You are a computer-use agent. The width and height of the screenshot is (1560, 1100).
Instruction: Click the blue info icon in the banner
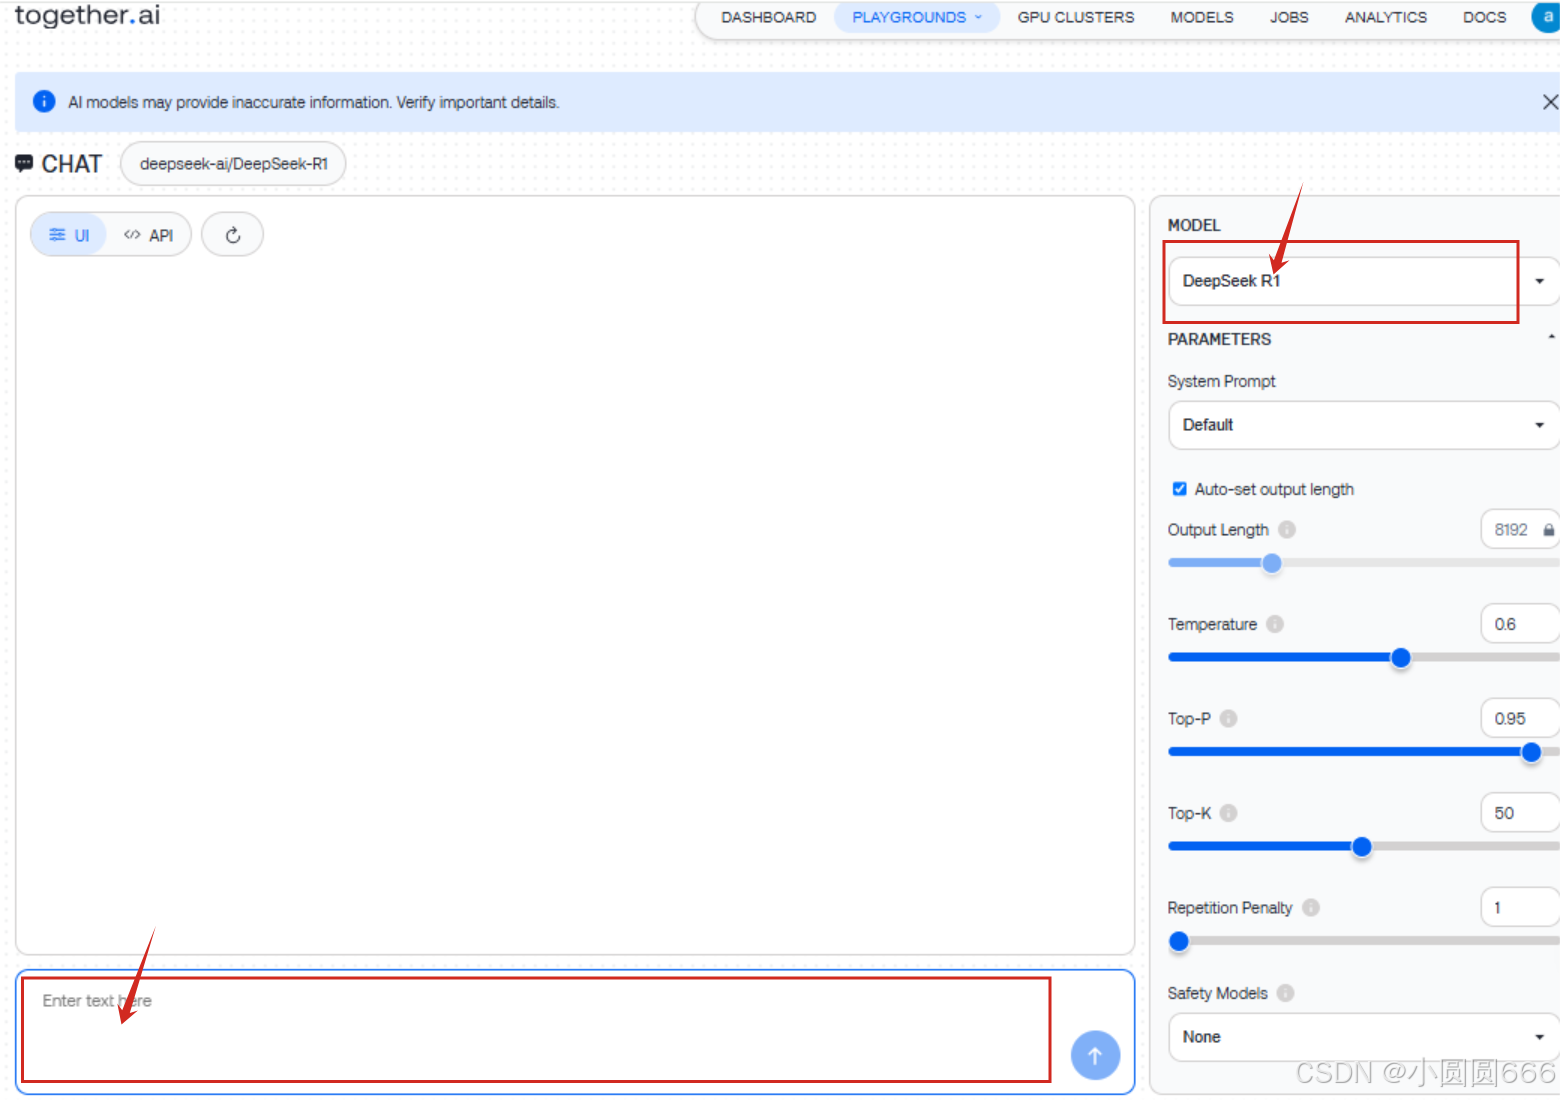click(x=44, y=101)
